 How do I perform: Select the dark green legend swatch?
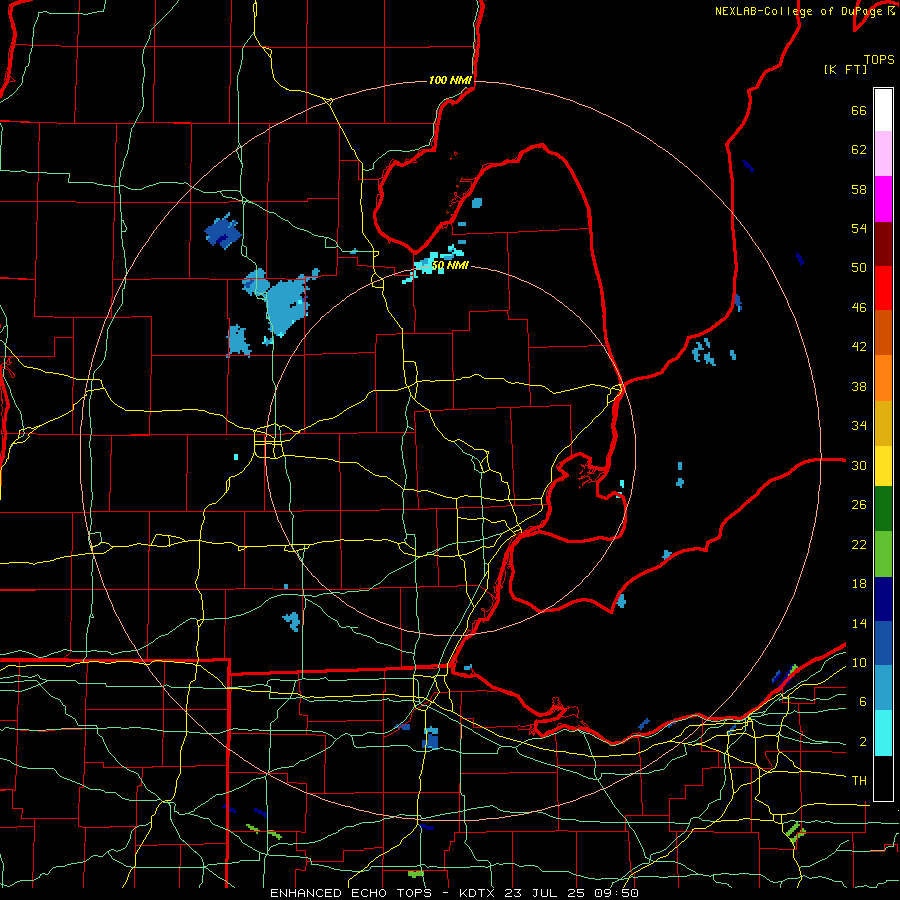pyautogui.click(x=883, y=509)
